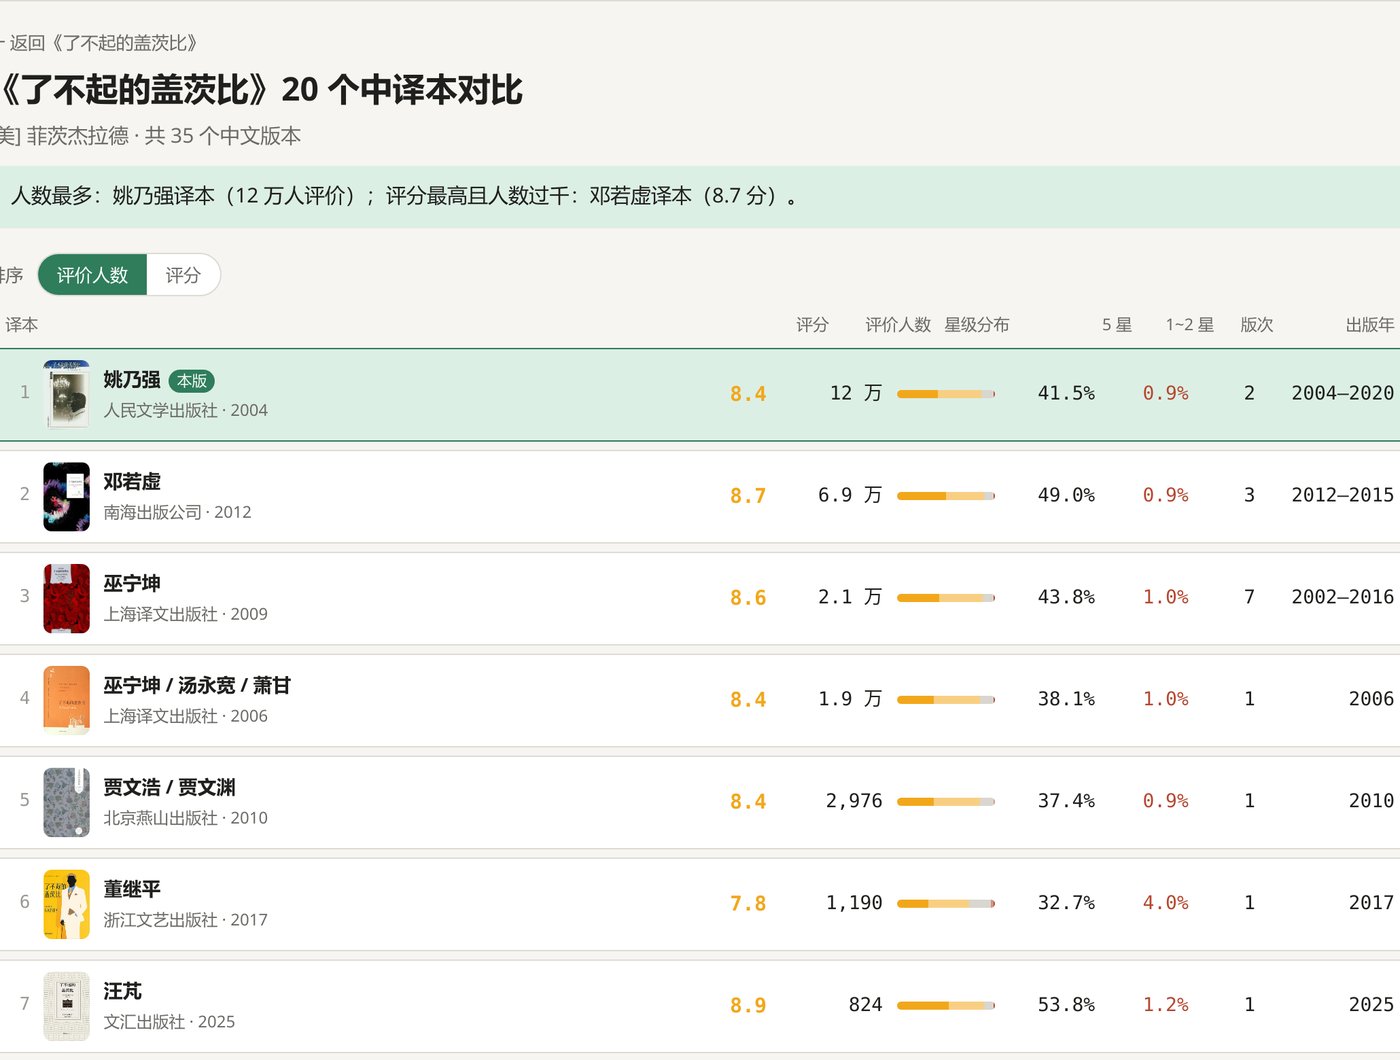
Task: Open 贾文浩 / 贾文渊 title link
Action: (170, 788)
